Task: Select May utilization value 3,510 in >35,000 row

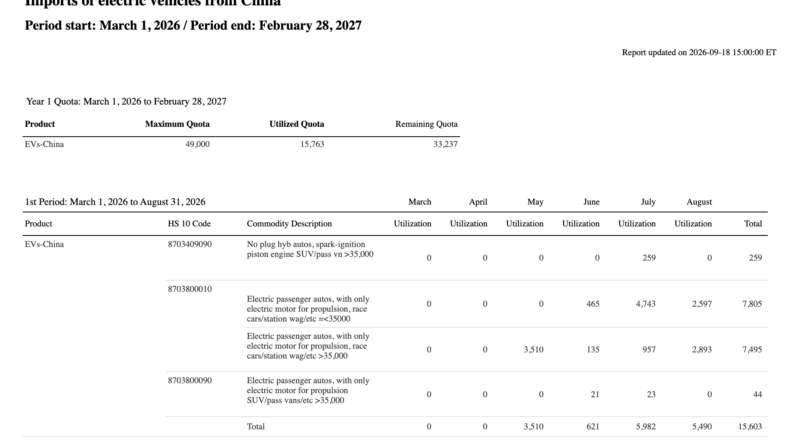Action: 533,350
